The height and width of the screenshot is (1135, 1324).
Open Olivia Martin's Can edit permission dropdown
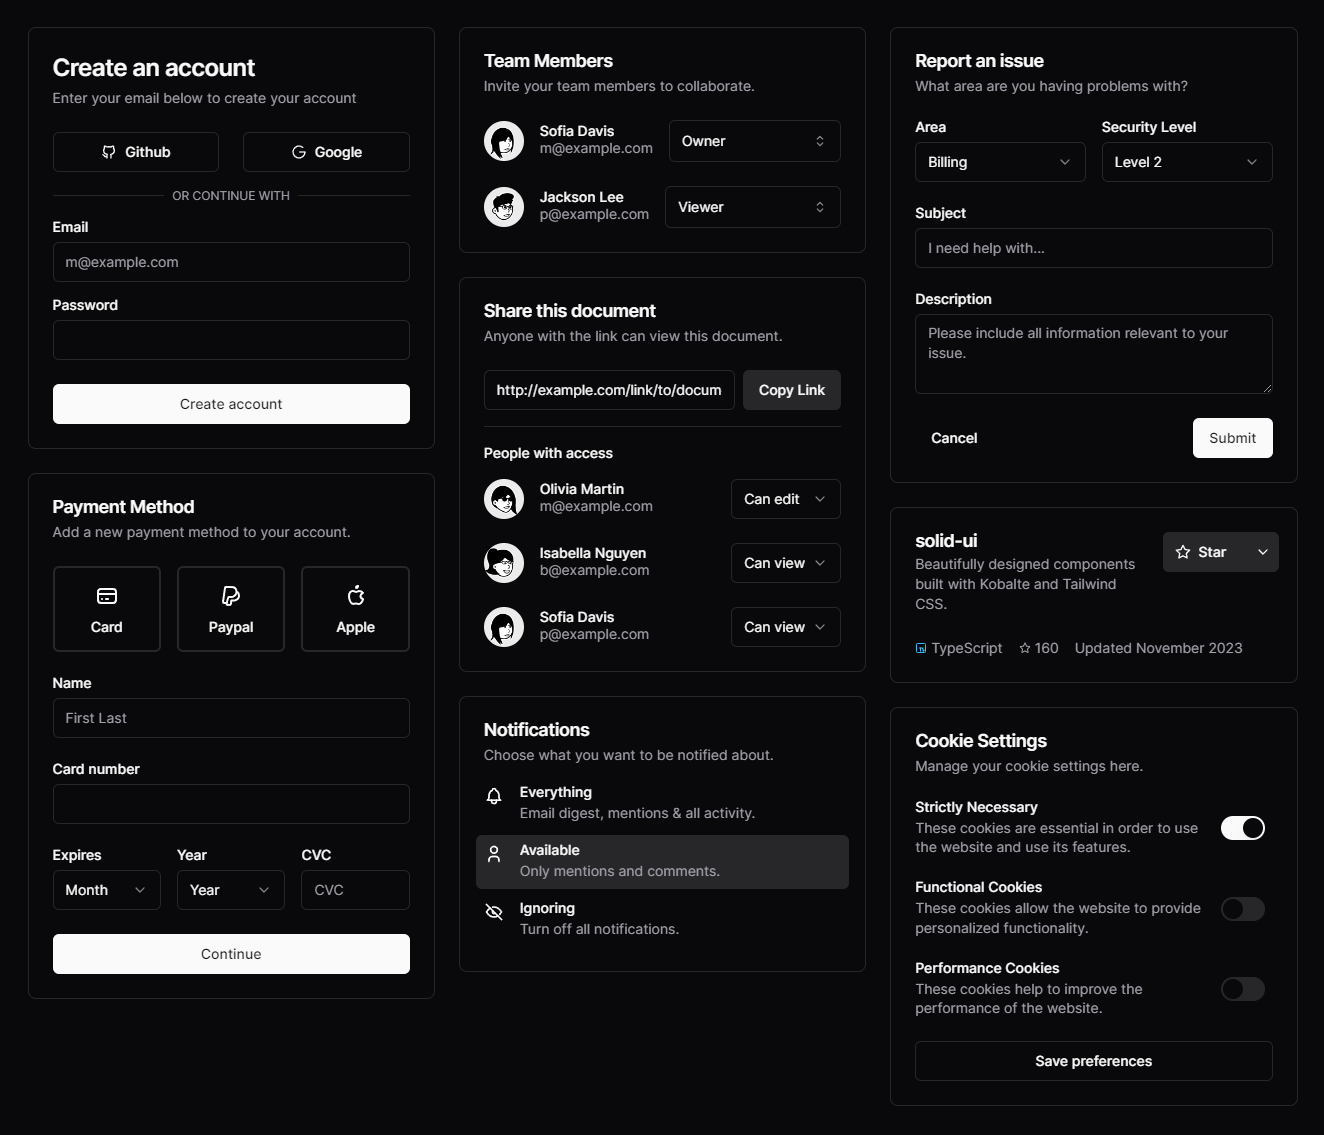785,499
